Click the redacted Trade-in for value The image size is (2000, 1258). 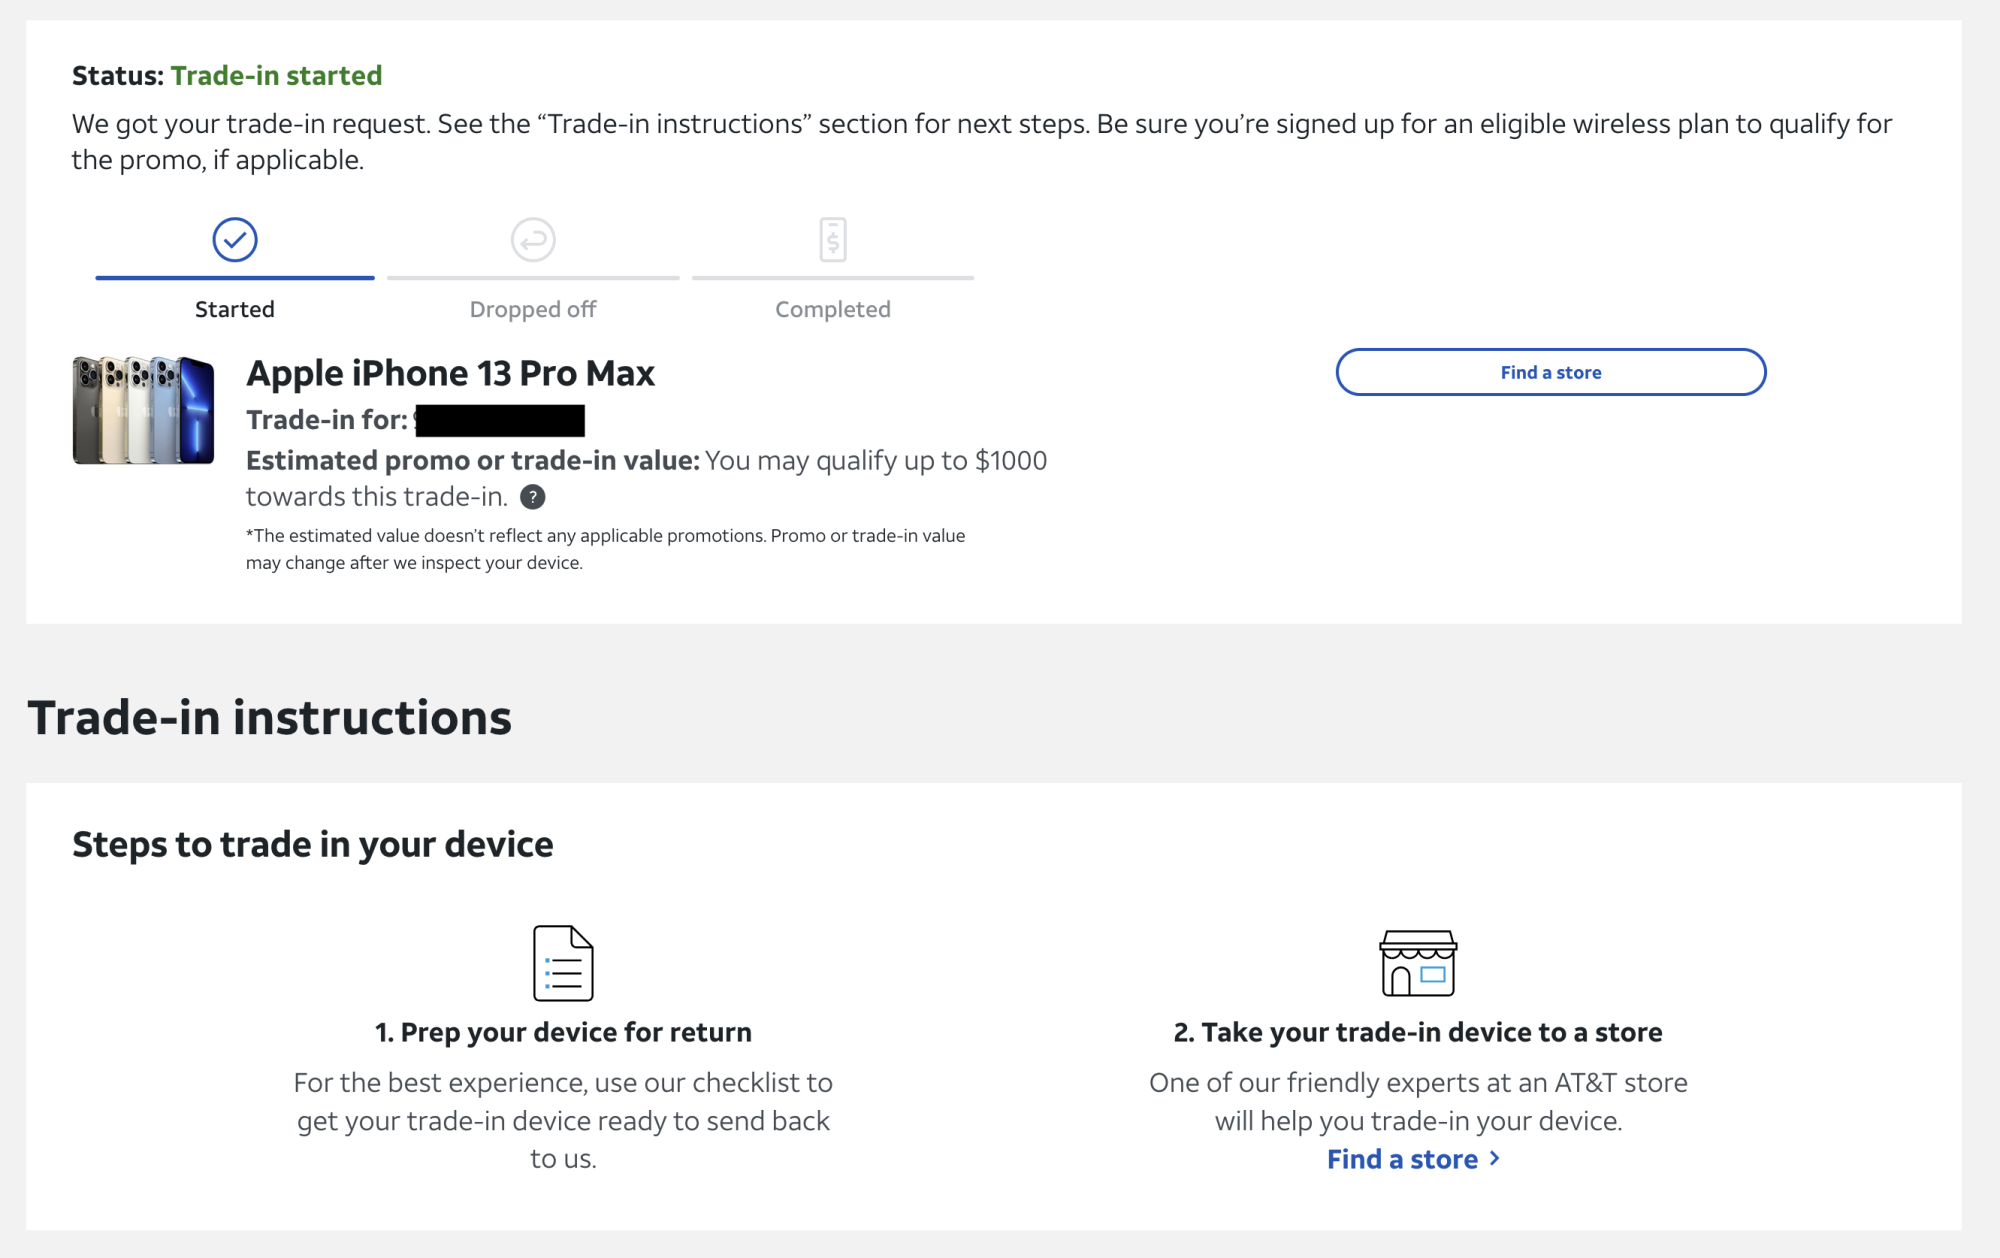click(x=500, y=421)
